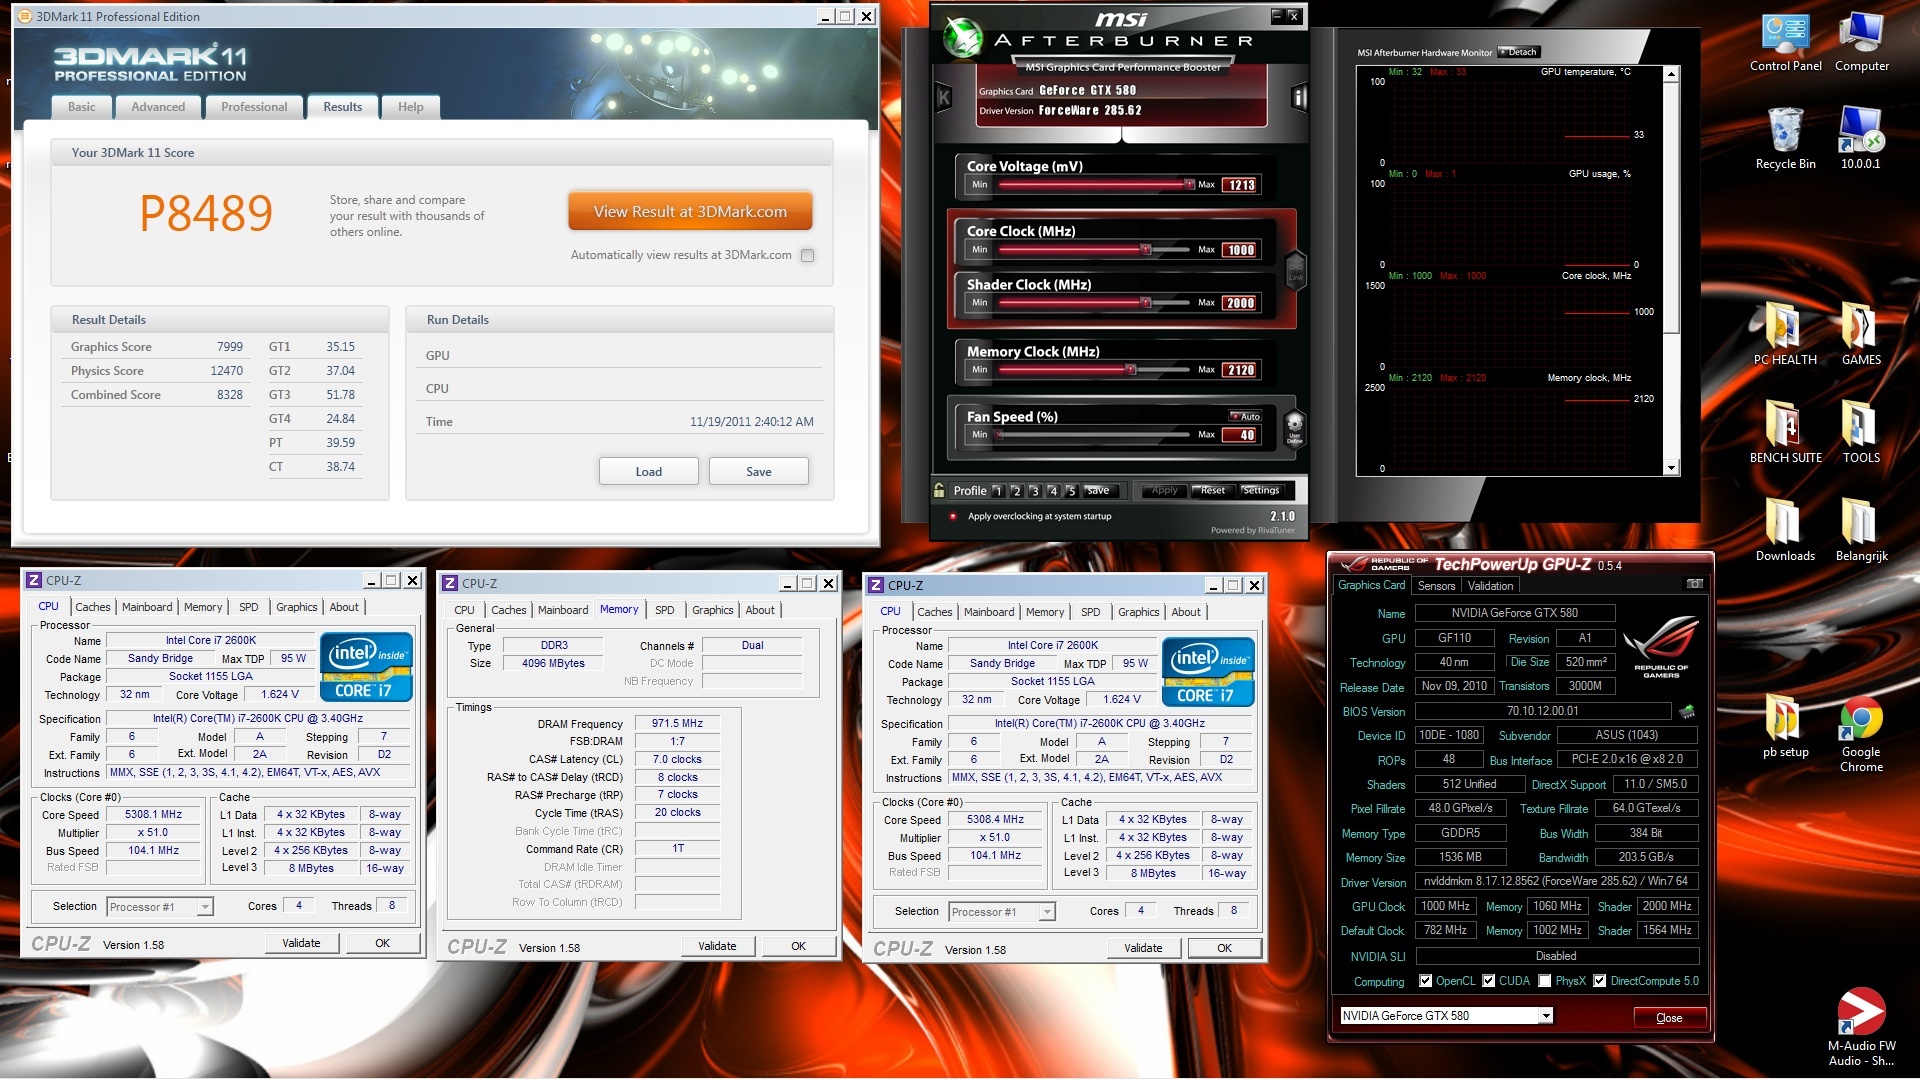The image size is (1920, 1080).
Task: Click the Afterburner Settings button
Action: [1261, 490]
